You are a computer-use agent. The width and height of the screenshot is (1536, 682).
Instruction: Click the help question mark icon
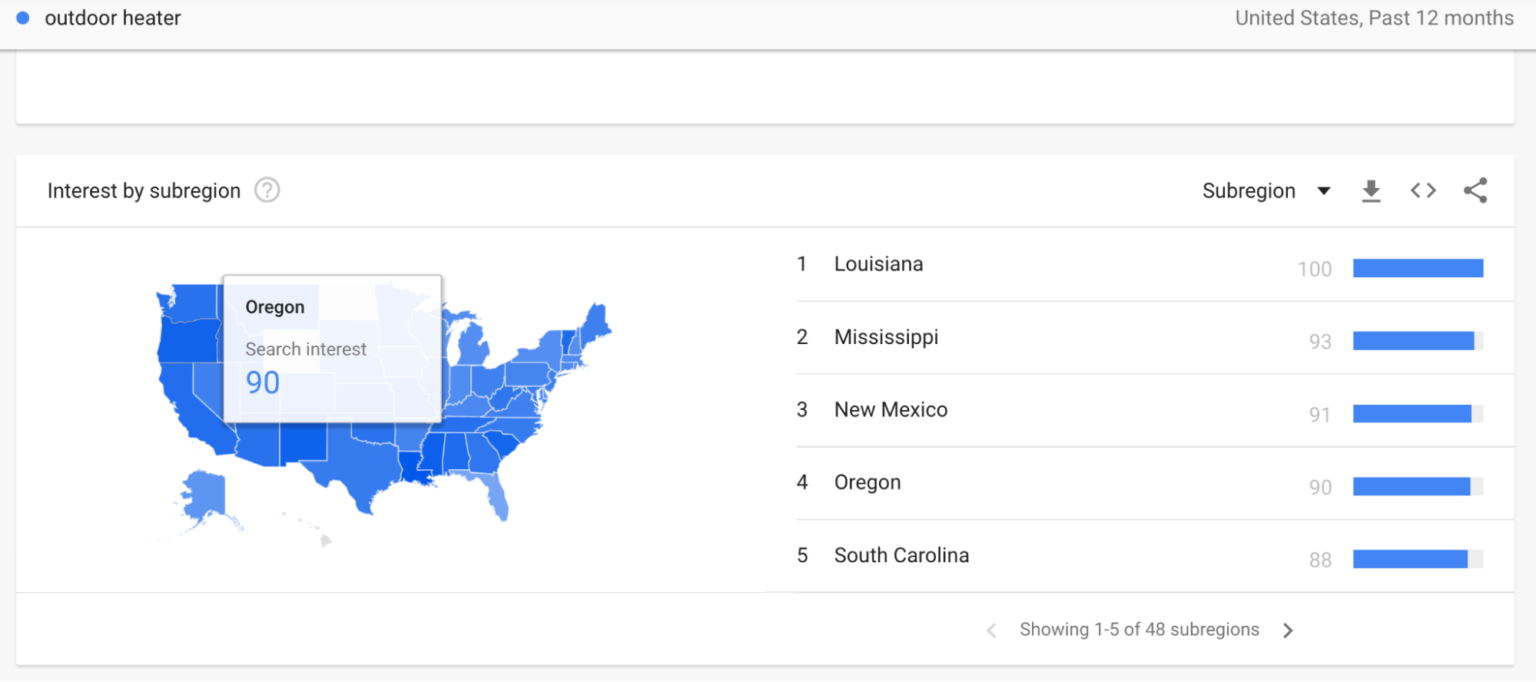[267, 190]
